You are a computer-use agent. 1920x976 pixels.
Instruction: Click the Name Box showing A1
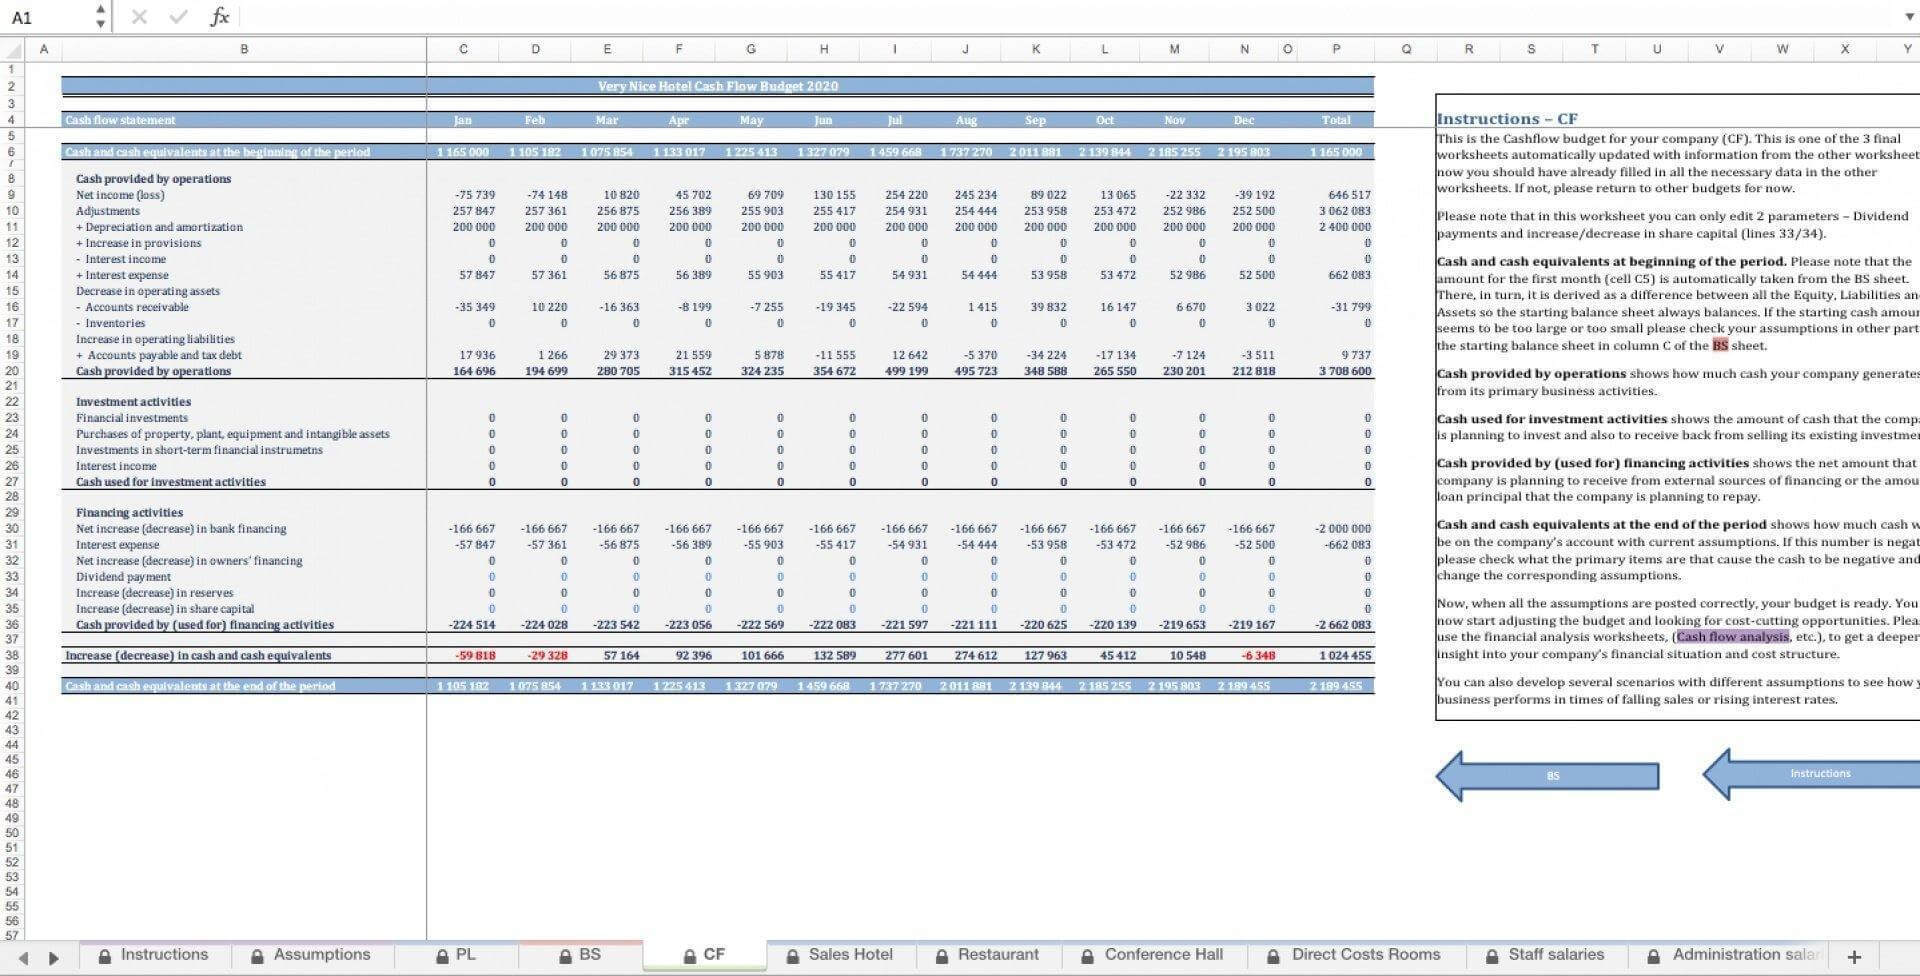(48, 17)
